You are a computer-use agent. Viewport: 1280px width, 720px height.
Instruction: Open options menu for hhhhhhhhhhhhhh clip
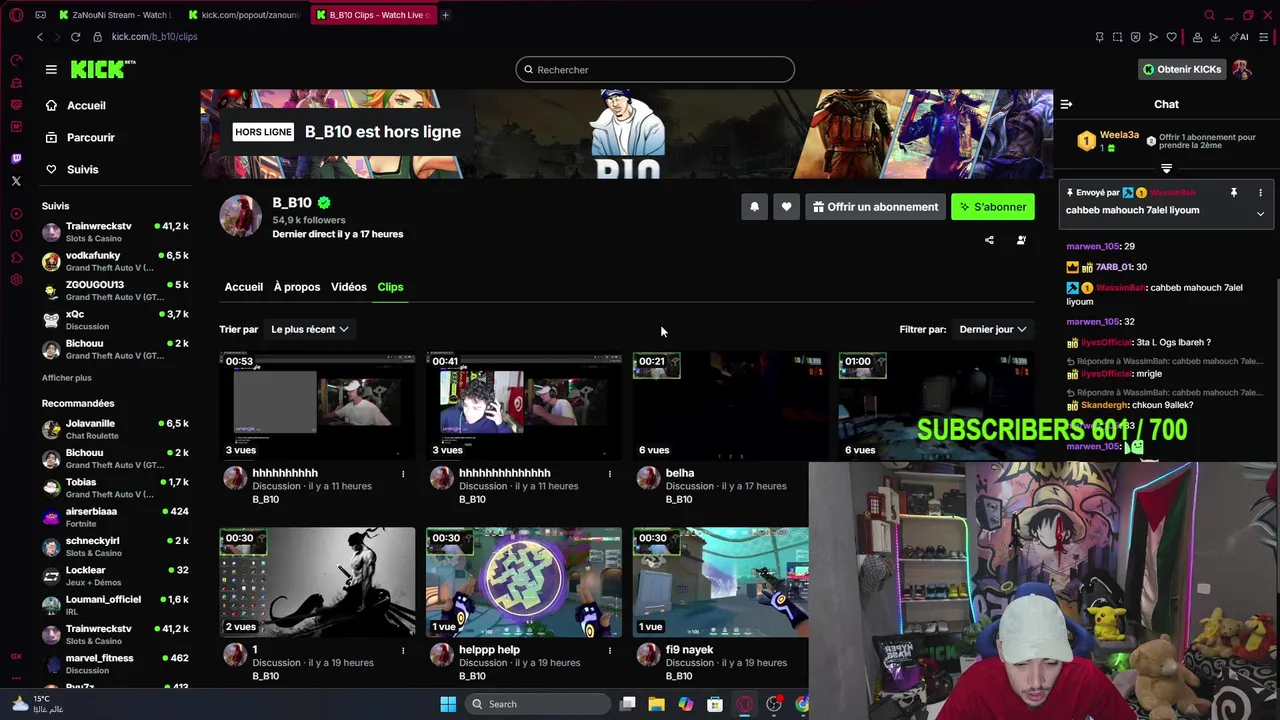tap(610, 473)
